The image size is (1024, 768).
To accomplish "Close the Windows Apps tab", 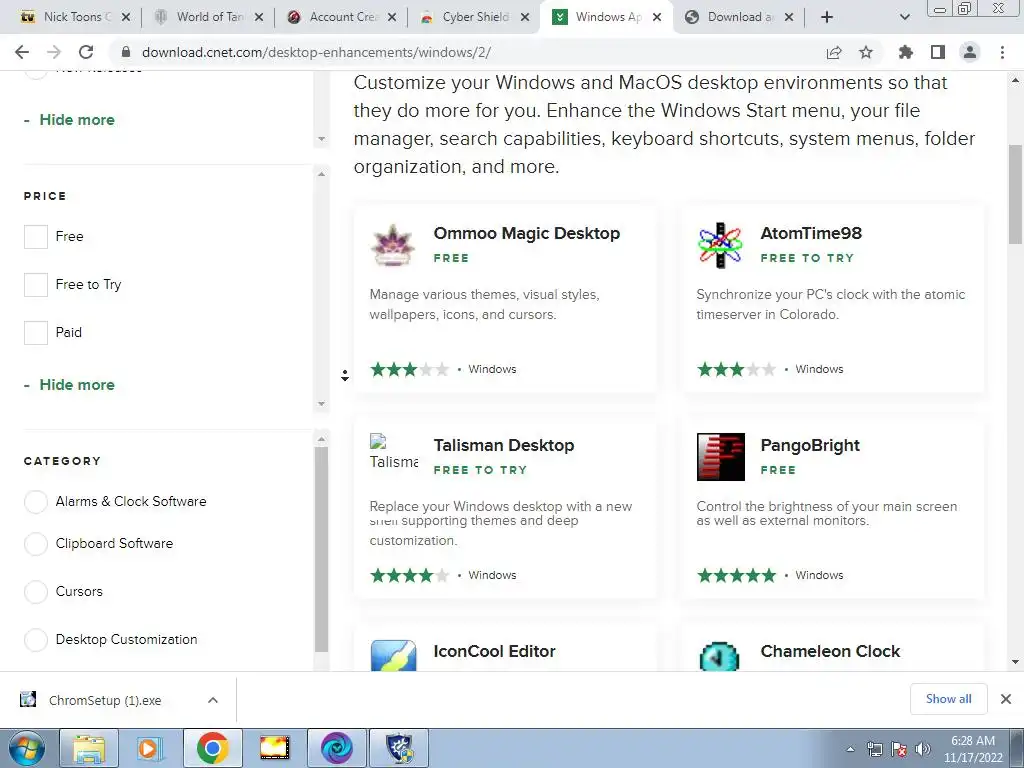I will (x=657, y=17).
